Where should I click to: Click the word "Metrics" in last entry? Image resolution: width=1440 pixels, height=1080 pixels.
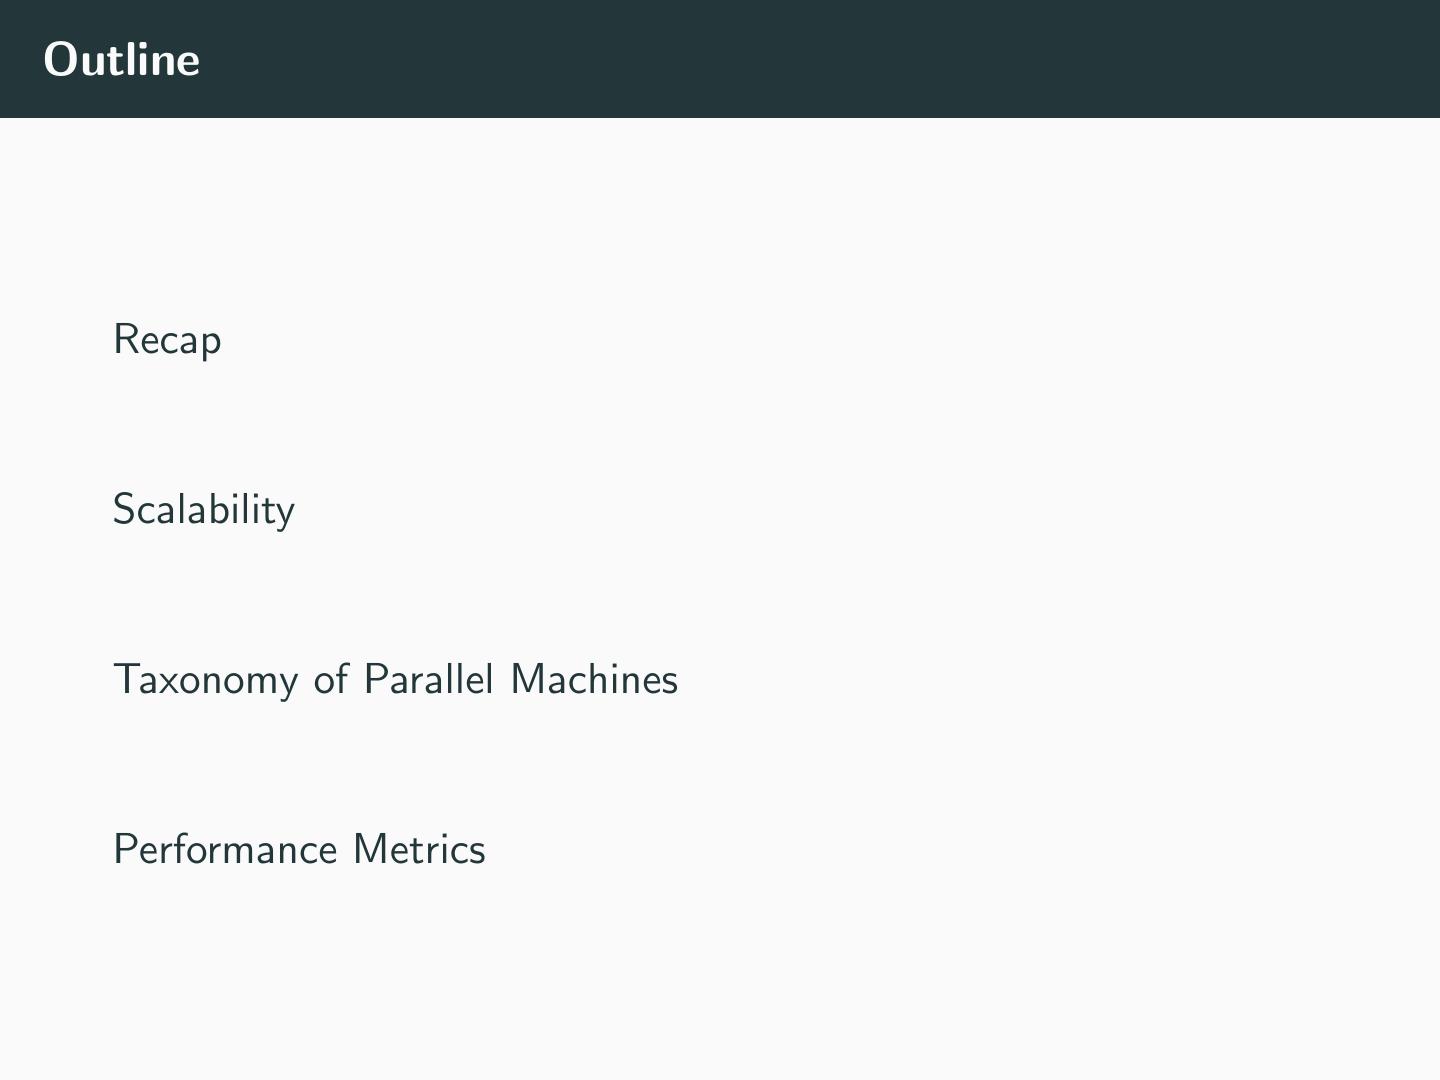419,850
